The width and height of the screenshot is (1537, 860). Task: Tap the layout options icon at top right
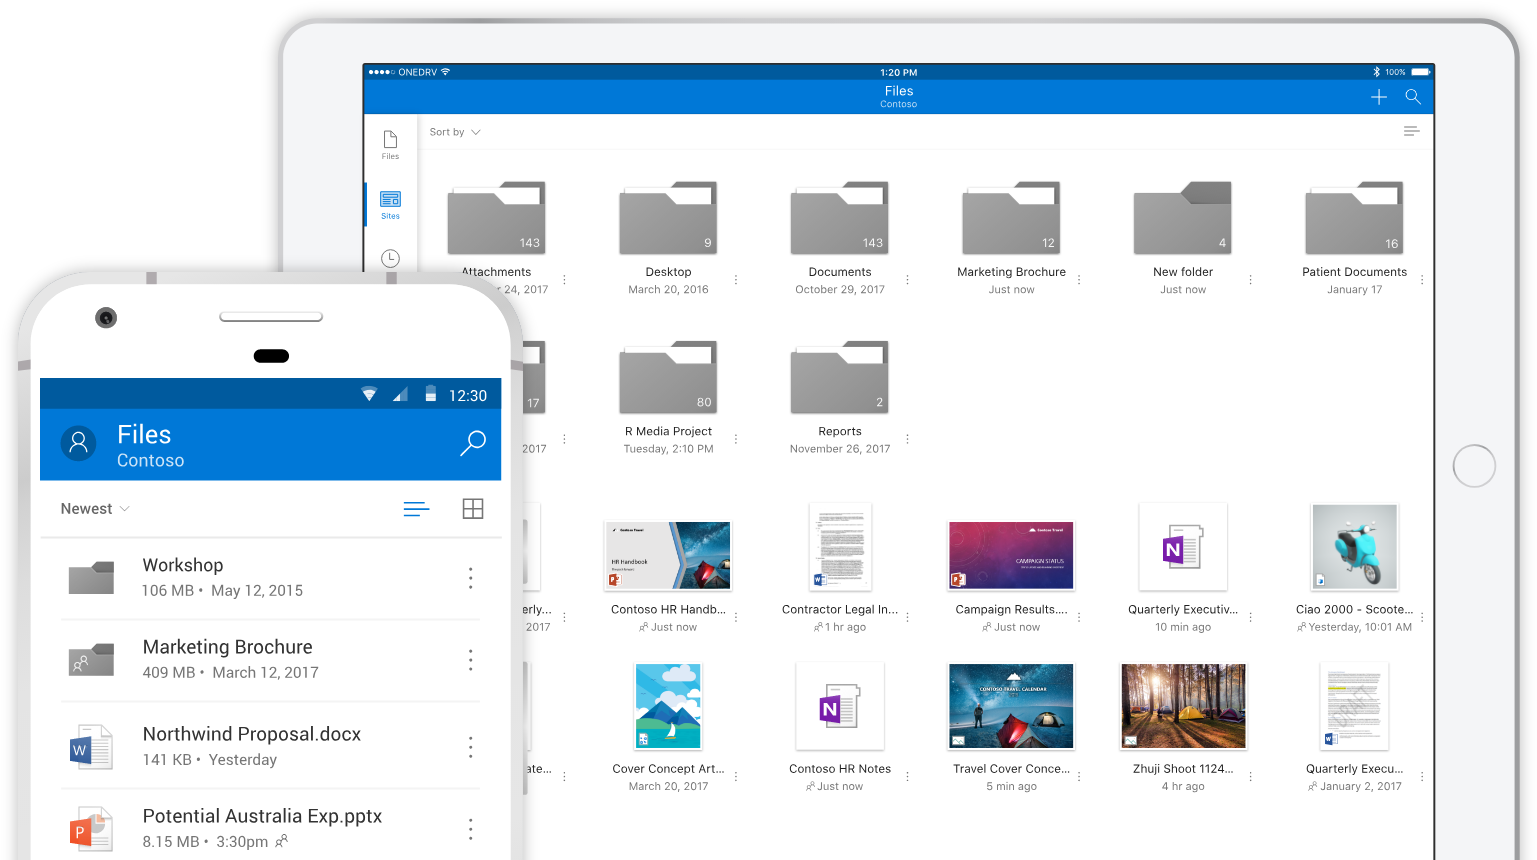click(x=1411, y=131)
